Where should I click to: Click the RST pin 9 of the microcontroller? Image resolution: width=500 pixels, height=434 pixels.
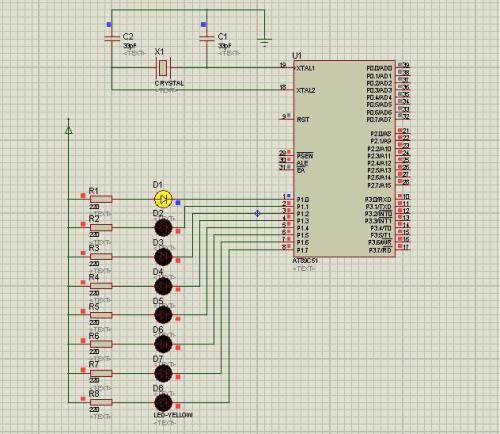[287, 119]
